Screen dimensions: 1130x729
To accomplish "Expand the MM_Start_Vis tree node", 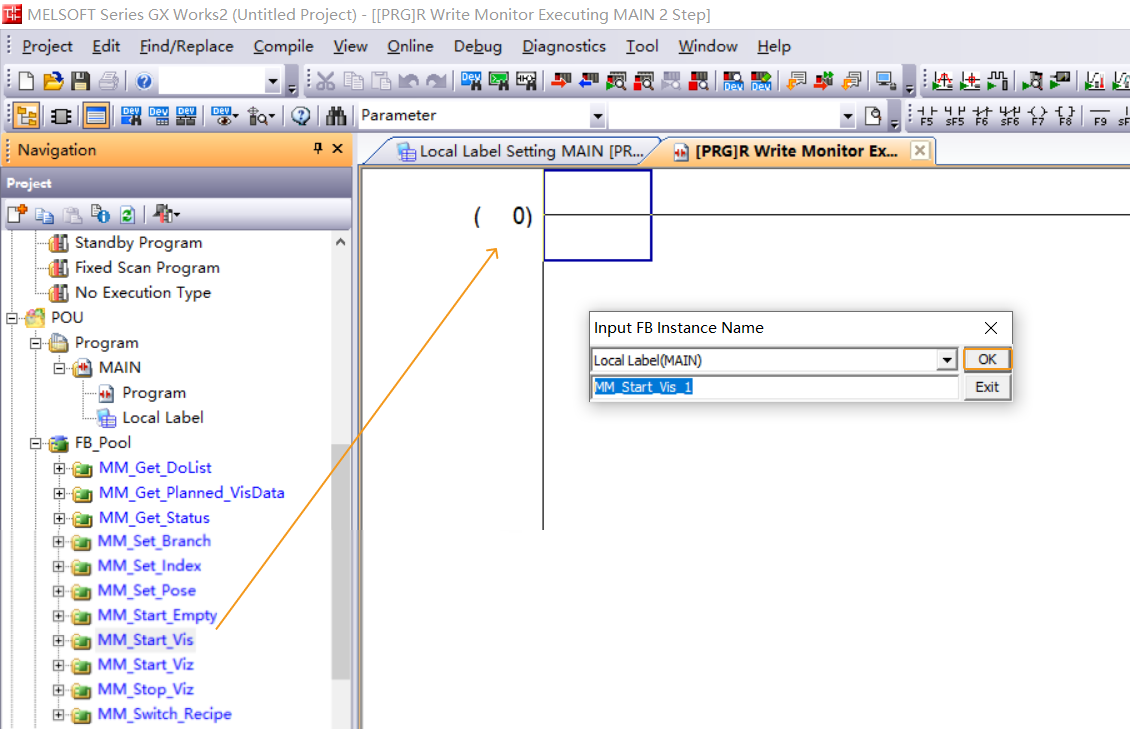I will pyautogui.click(x=59, y=640).
